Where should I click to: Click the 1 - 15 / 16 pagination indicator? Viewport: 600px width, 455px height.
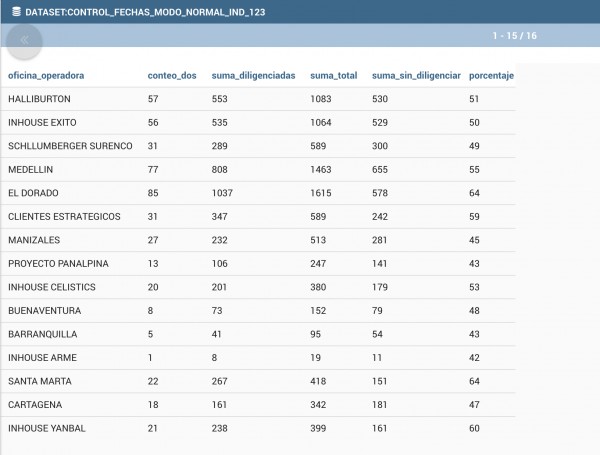(x=514, y=36)
